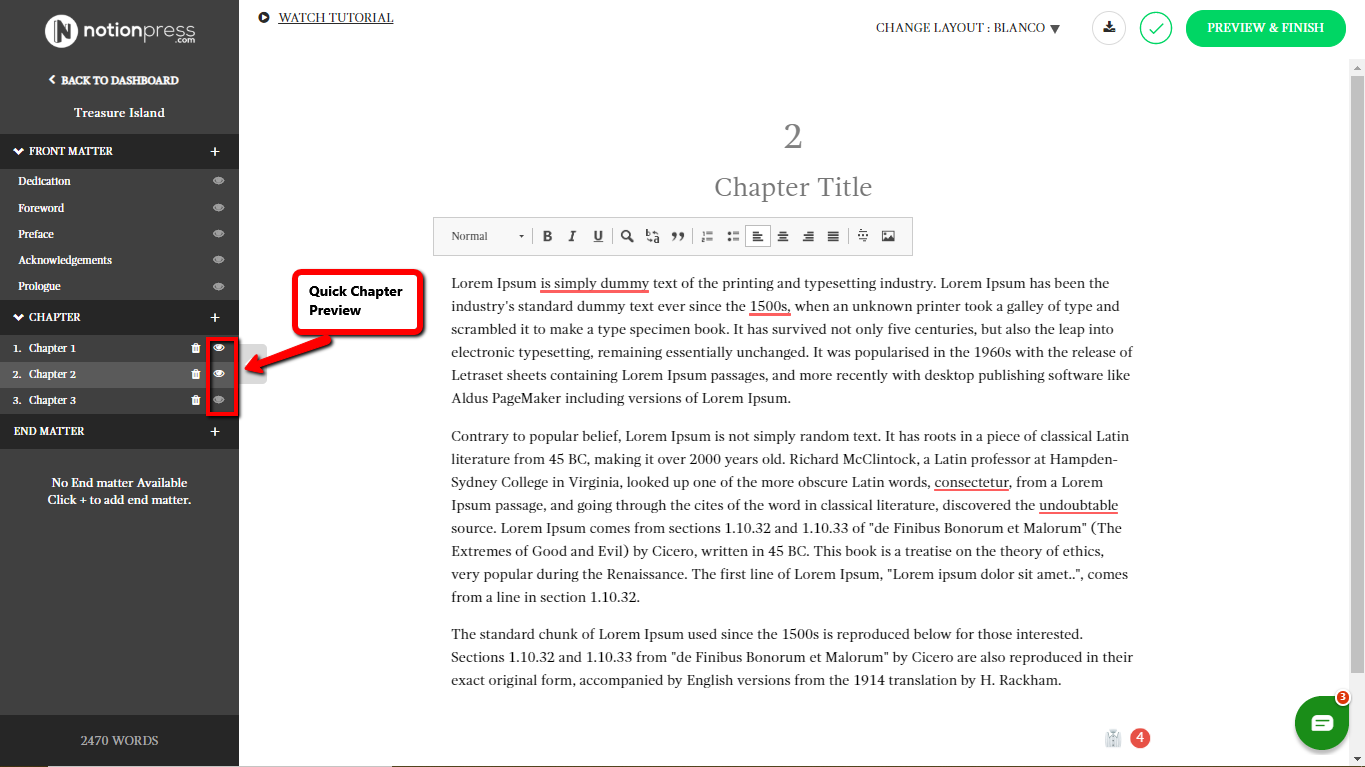Open the chat support bubble

[x=1321, y=723]
